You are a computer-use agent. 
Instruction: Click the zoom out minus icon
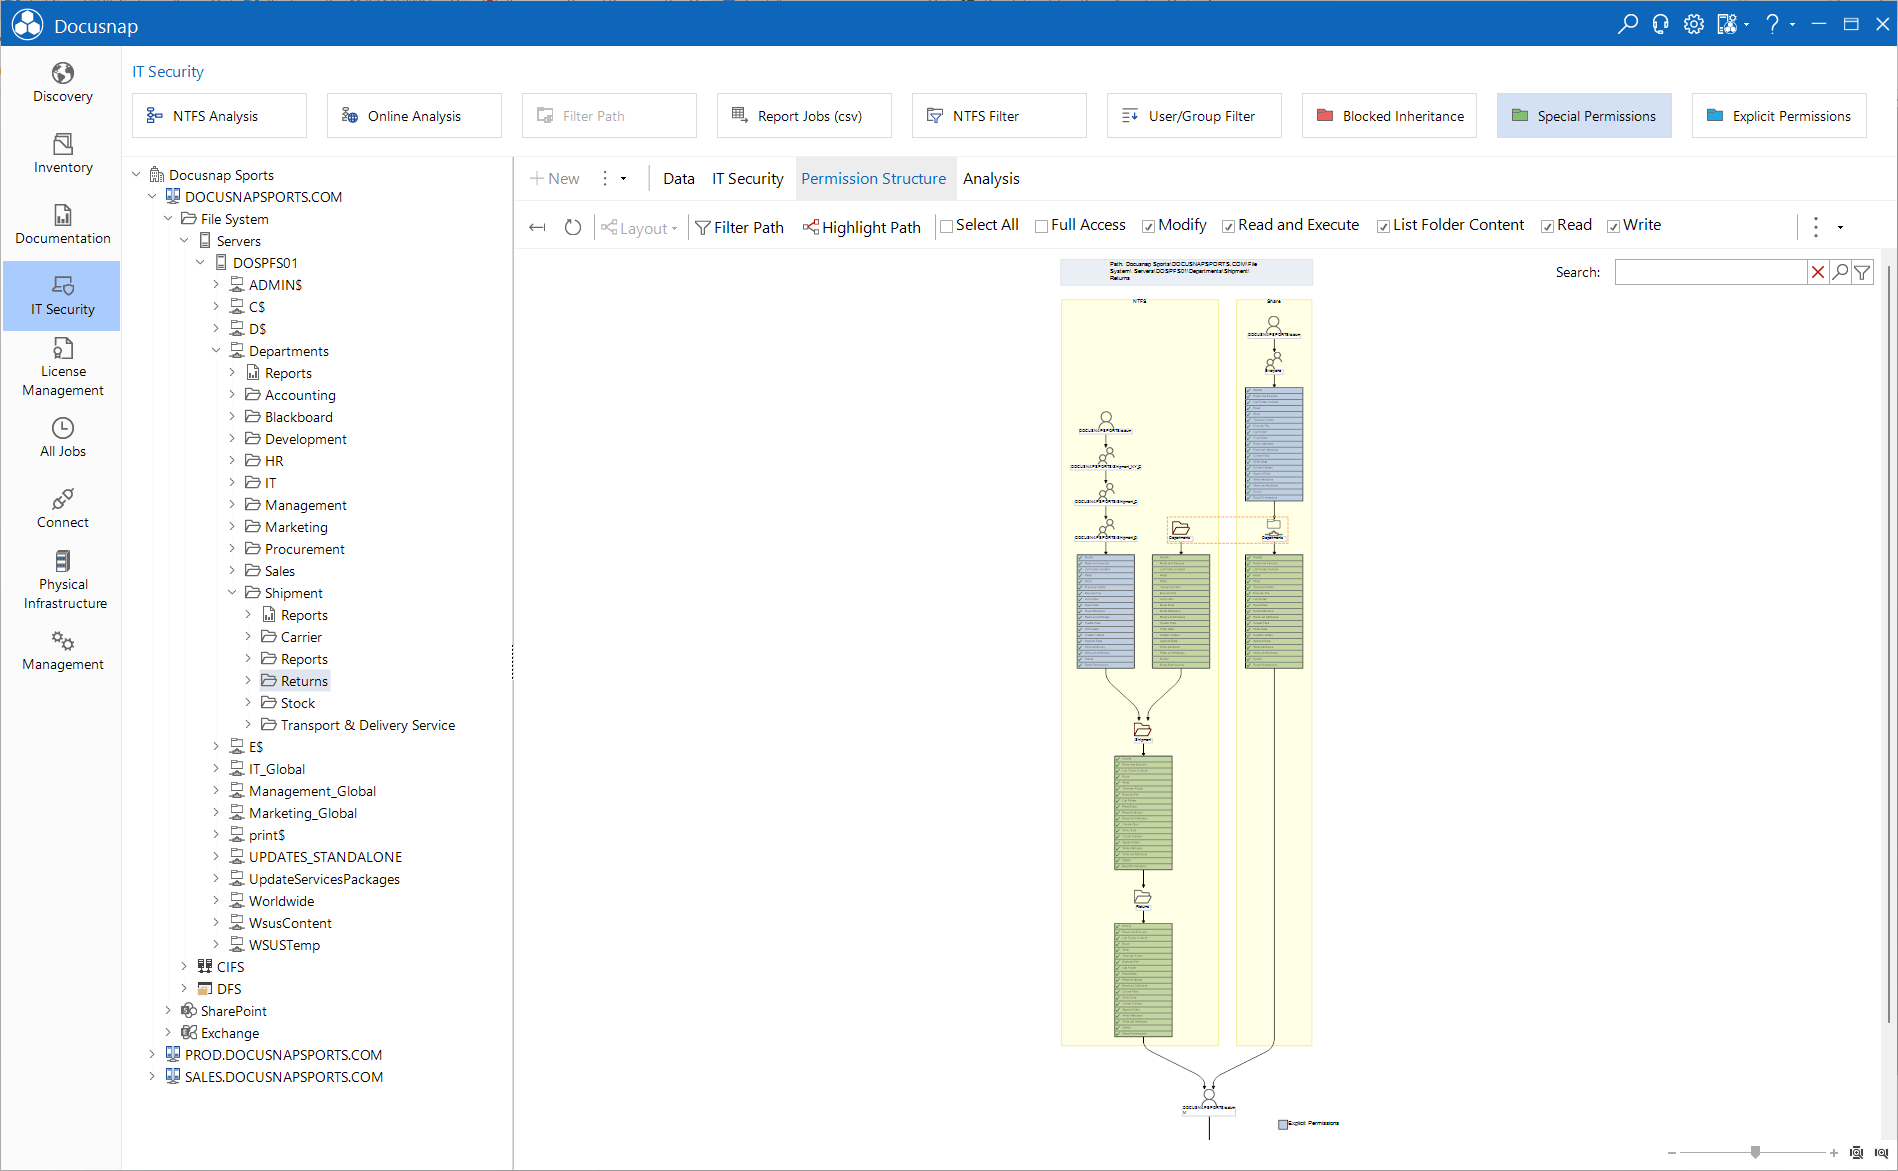1671,1153
